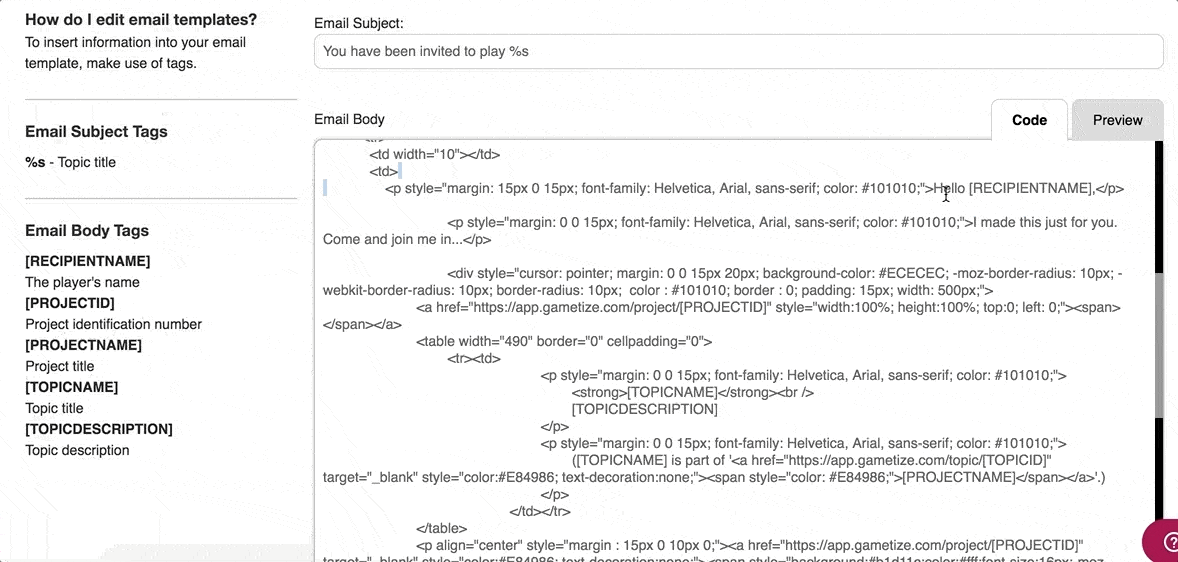Viewport: 1178px width, 562px height.
Task: Click the 'Email Body' label
Action: (349, 119)
